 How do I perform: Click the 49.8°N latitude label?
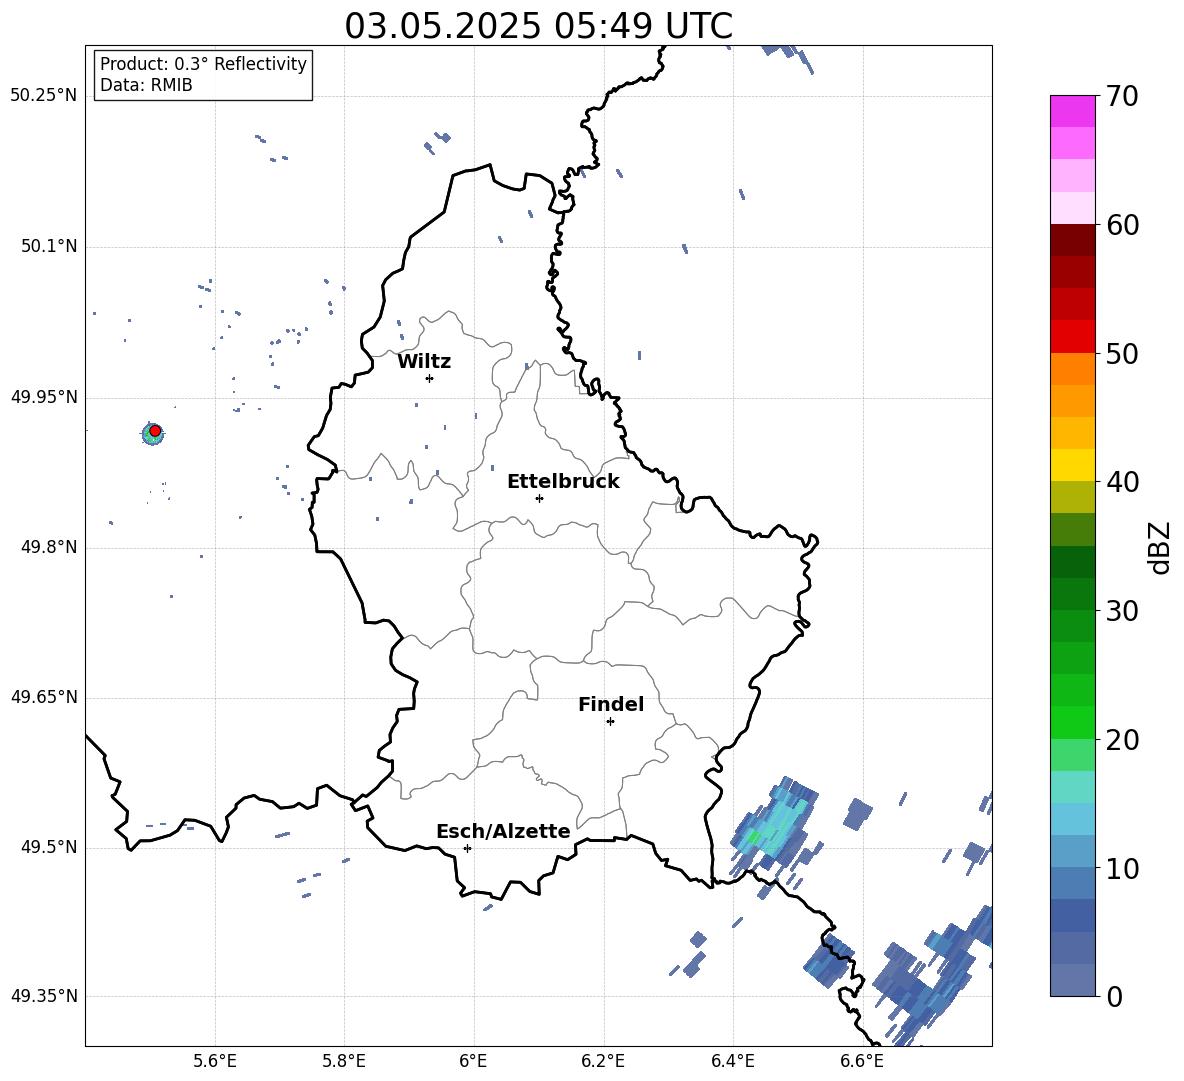coord(48,547)
